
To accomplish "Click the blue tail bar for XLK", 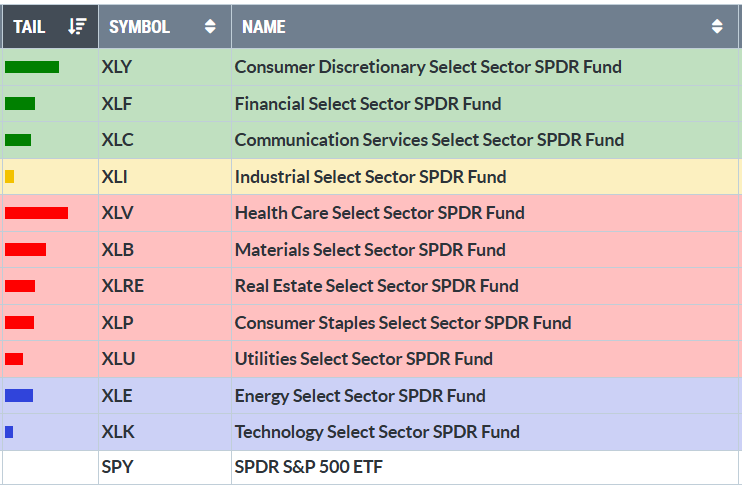I will click(9, 432).
